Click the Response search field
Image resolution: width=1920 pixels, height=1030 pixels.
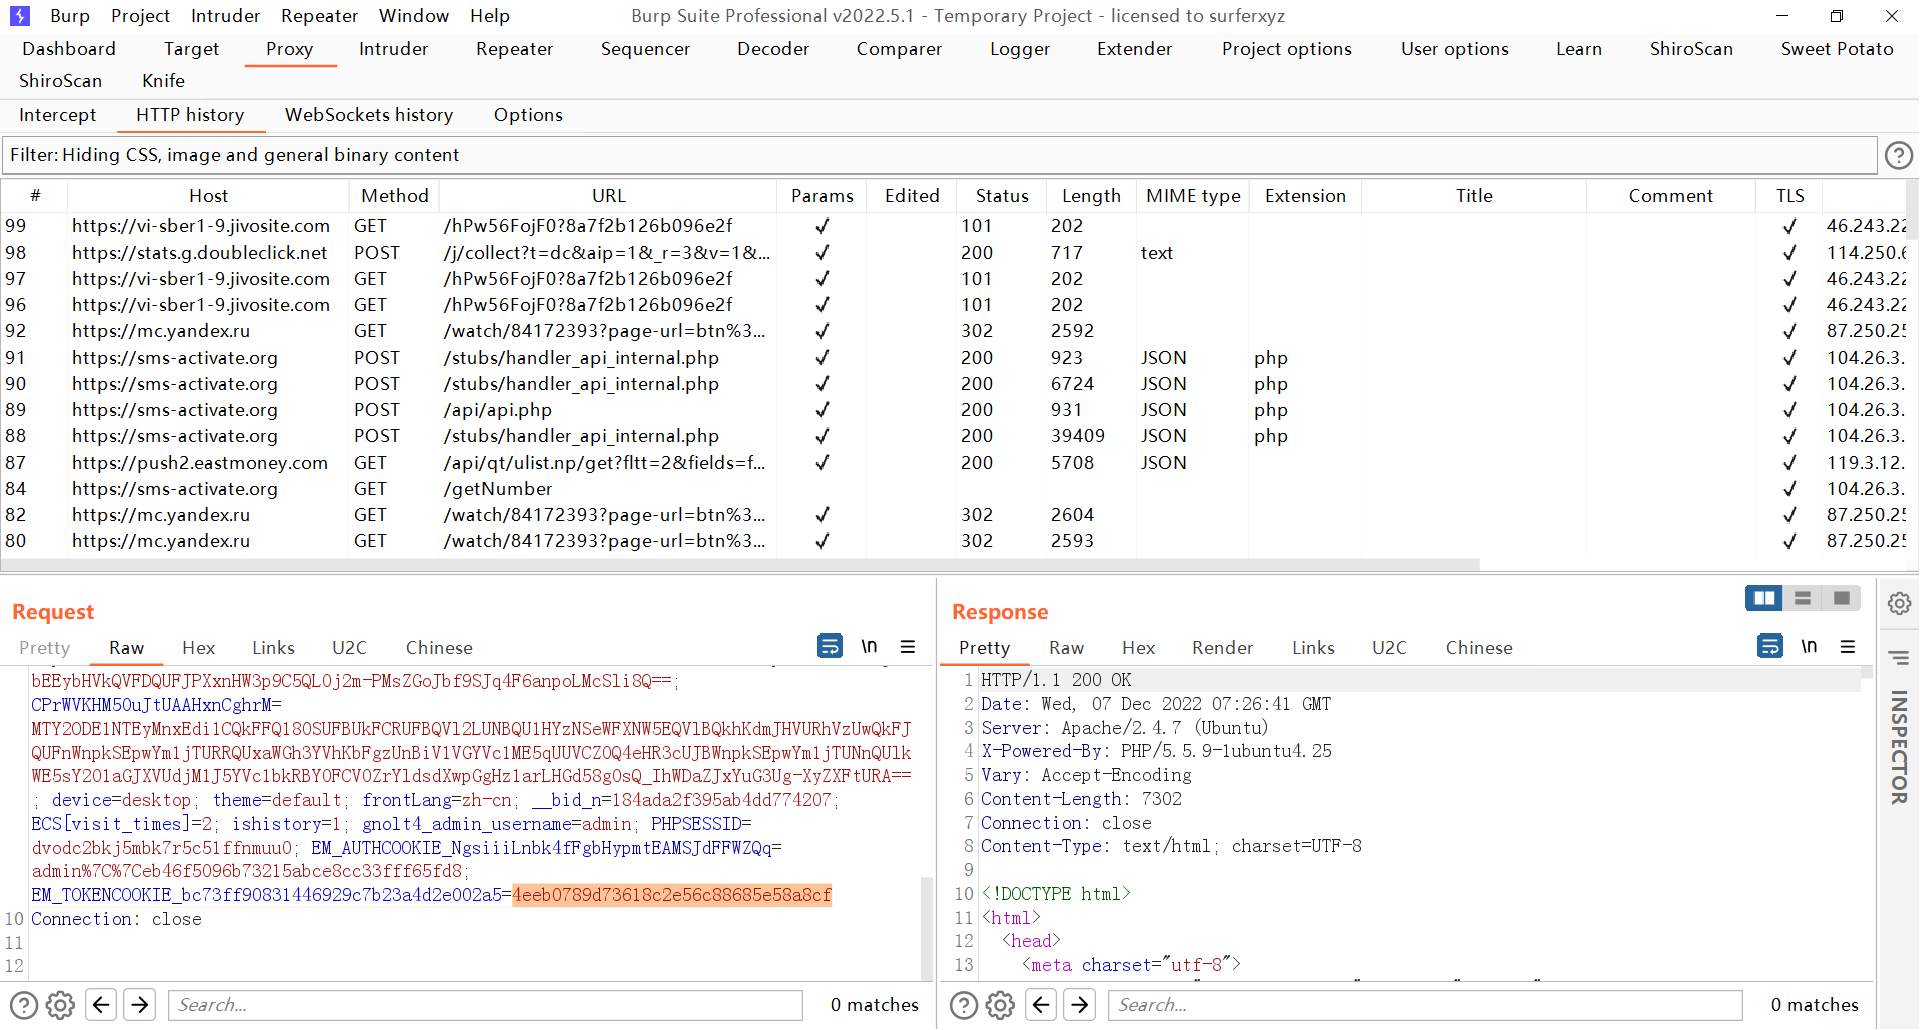point(1425,1005)
